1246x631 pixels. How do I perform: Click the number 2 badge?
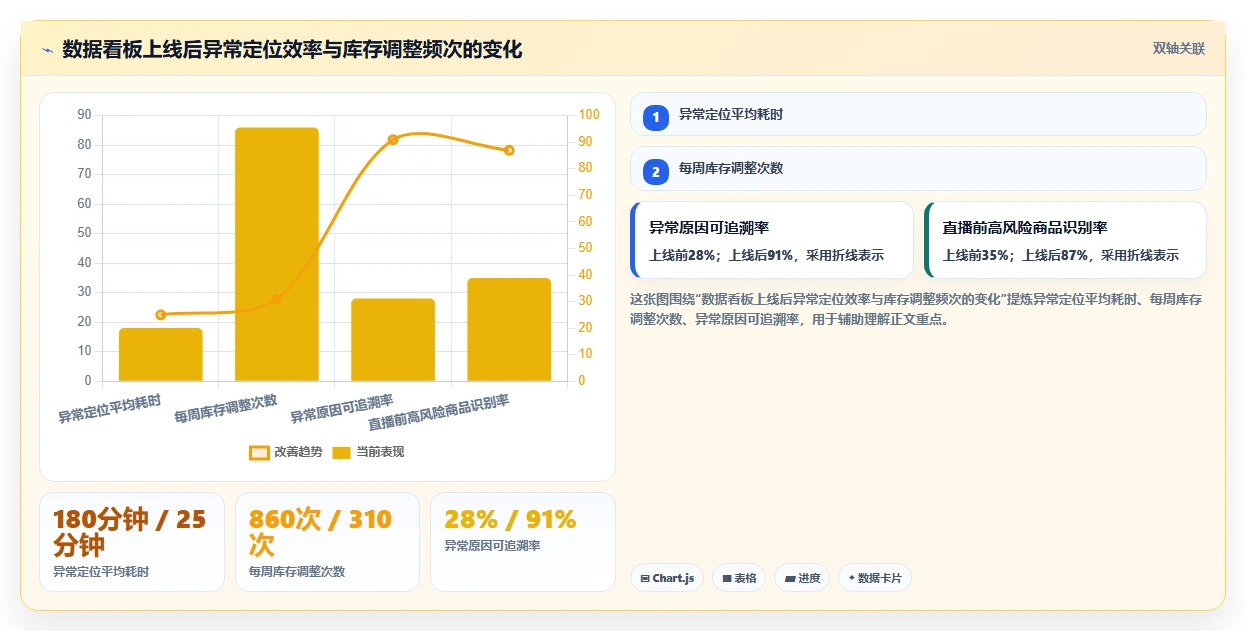656,172
